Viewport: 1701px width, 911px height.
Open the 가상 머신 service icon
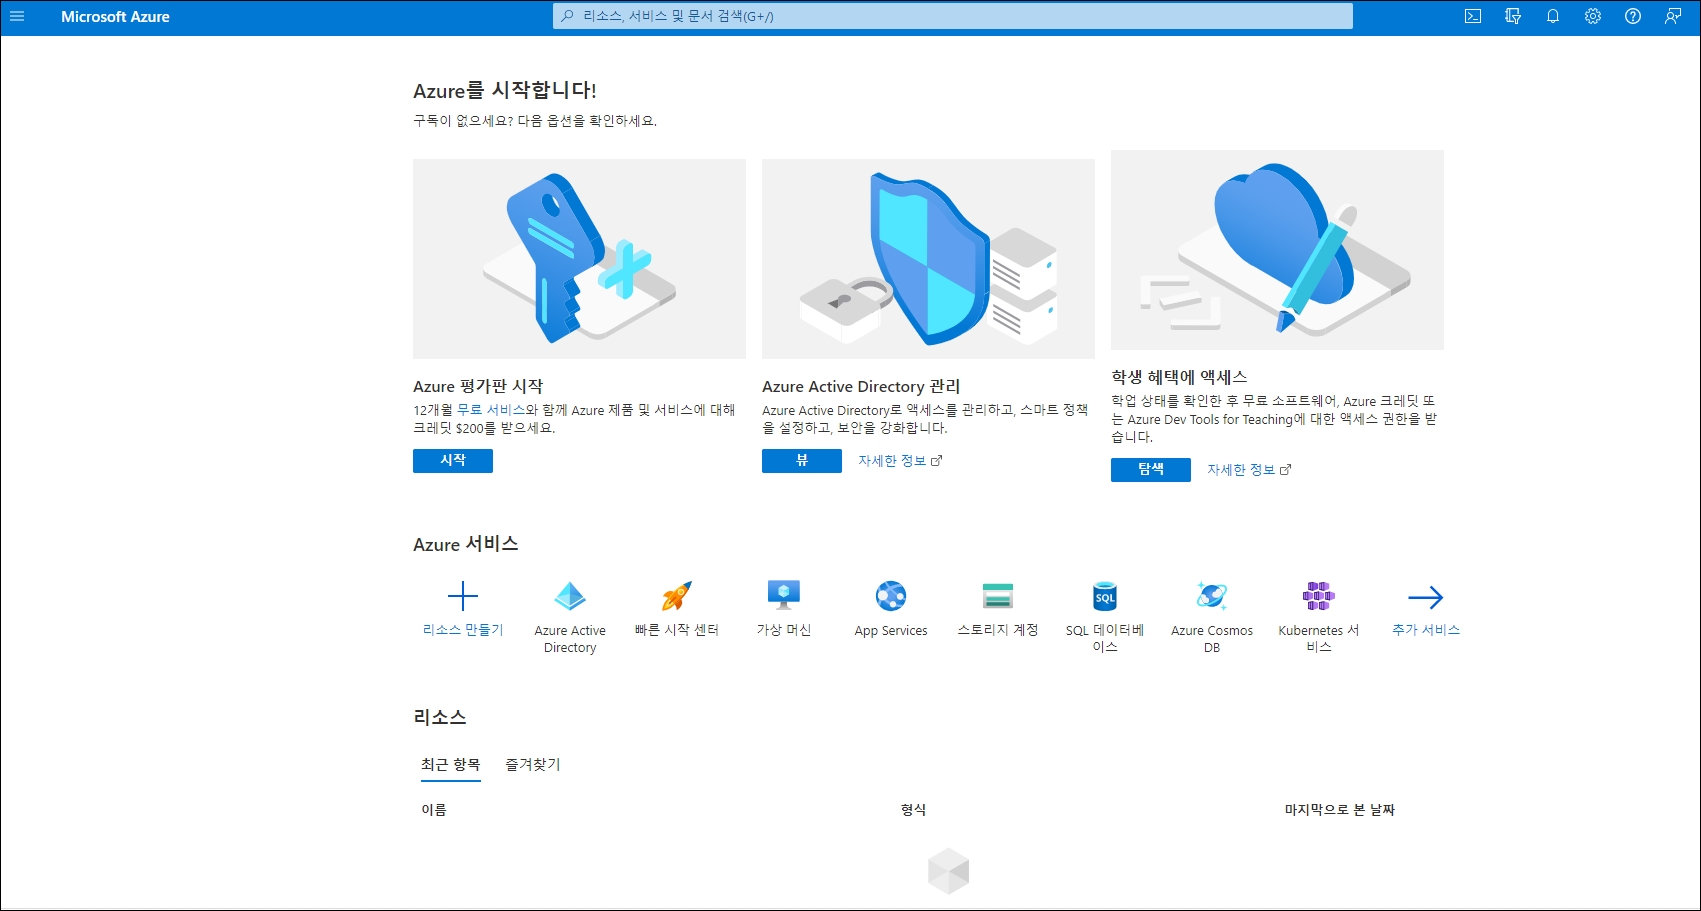(784, 597)
